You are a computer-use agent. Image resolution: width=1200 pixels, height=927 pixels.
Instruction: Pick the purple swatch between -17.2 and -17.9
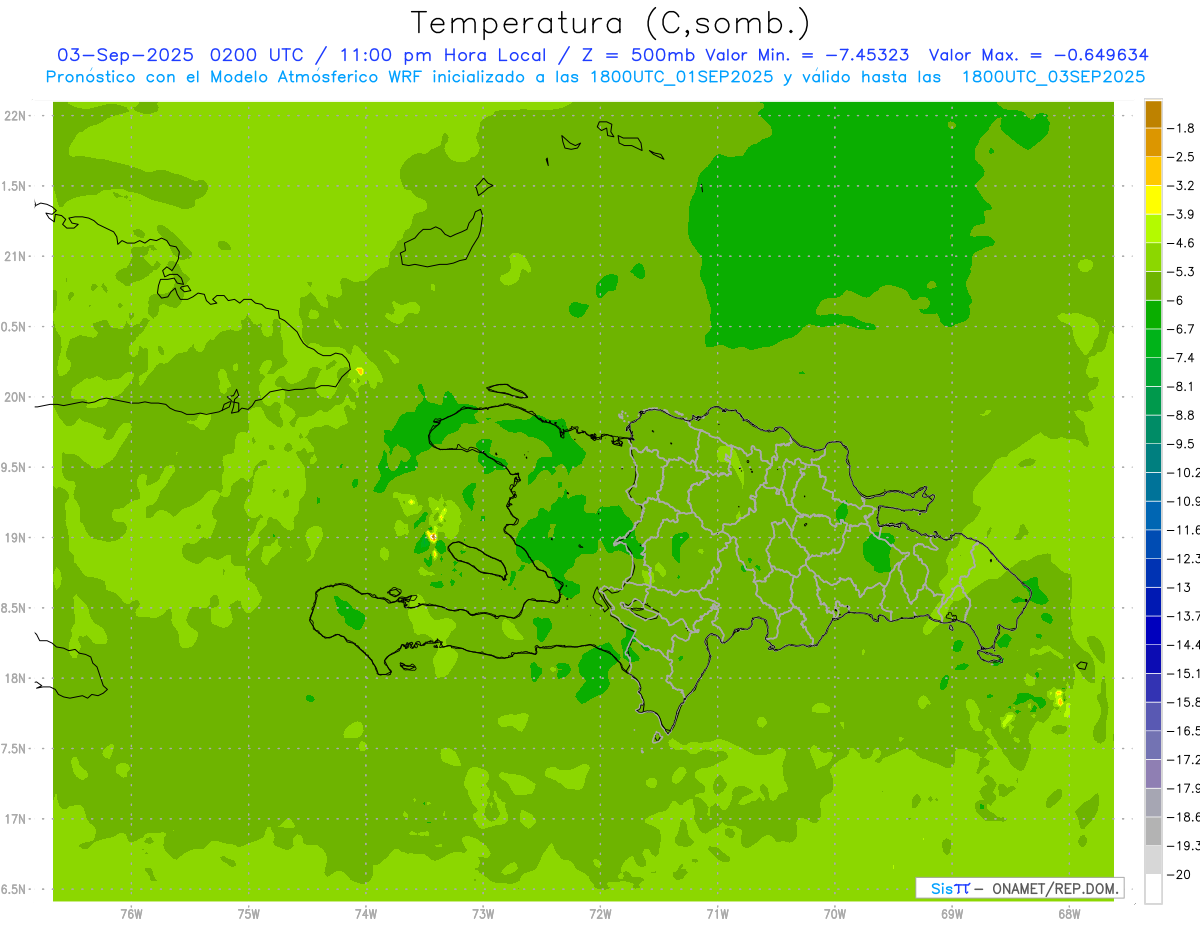tap(1153, 774)
